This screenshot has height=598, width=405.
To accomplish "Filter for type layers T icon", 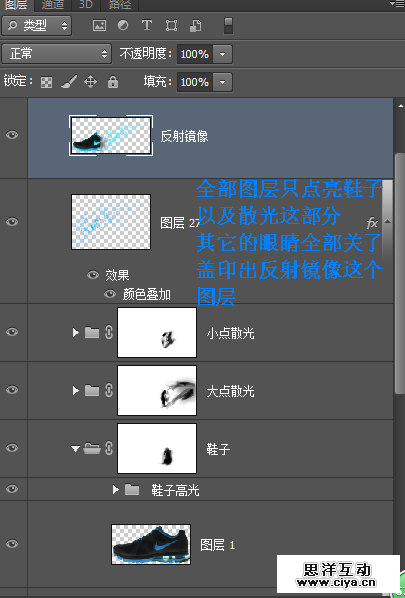I will (x=147, y=26).
